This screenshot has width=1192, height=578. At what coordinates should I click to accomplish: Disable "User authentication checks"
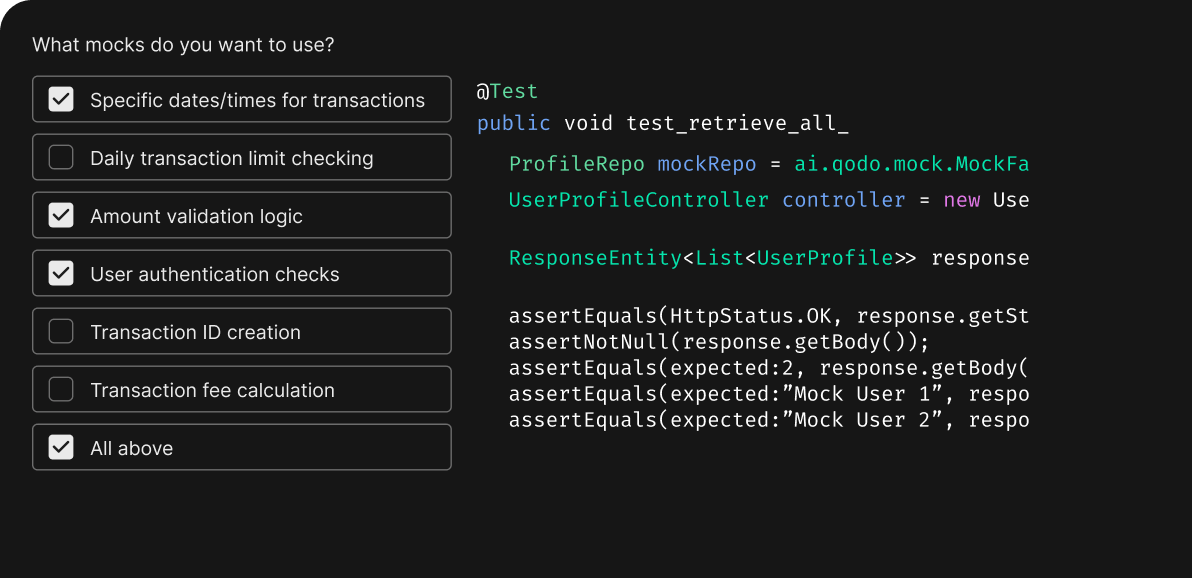tap(60, 273)
